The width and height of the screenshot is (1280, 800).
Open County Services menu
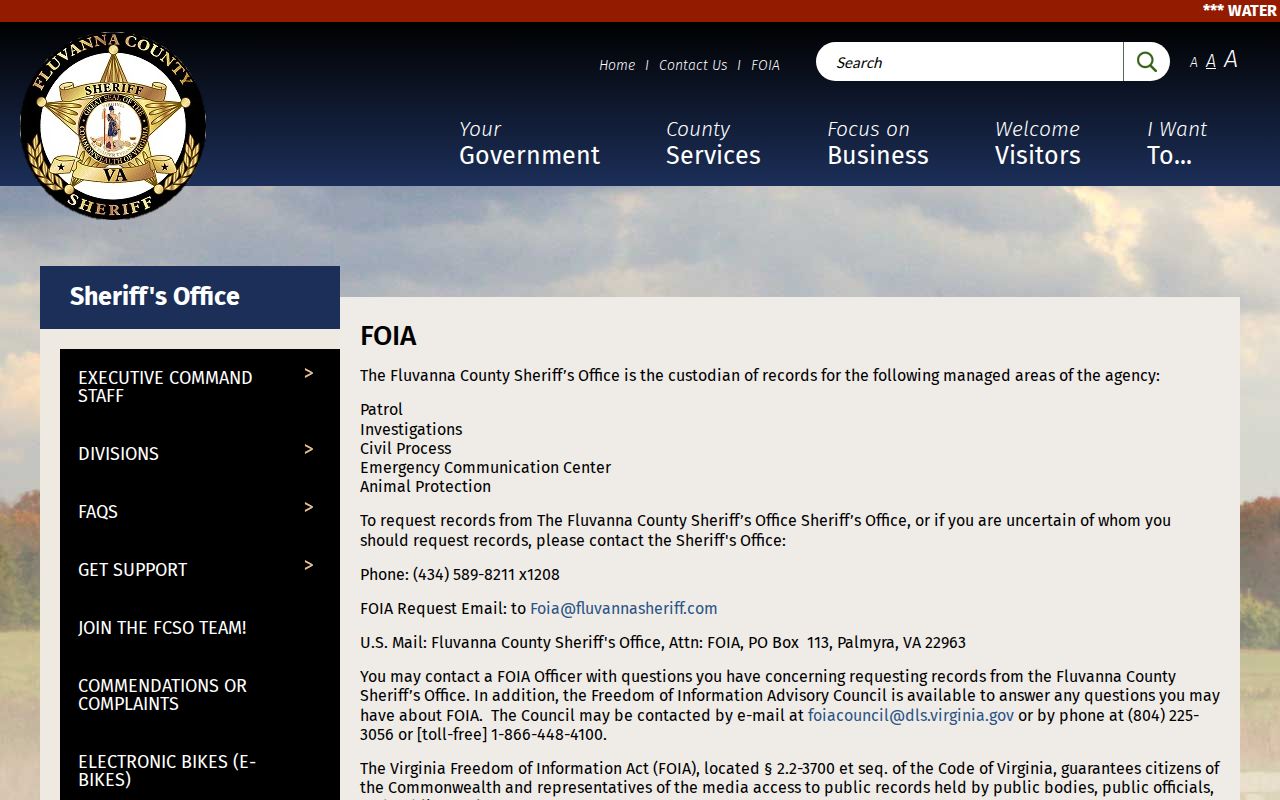713,143
